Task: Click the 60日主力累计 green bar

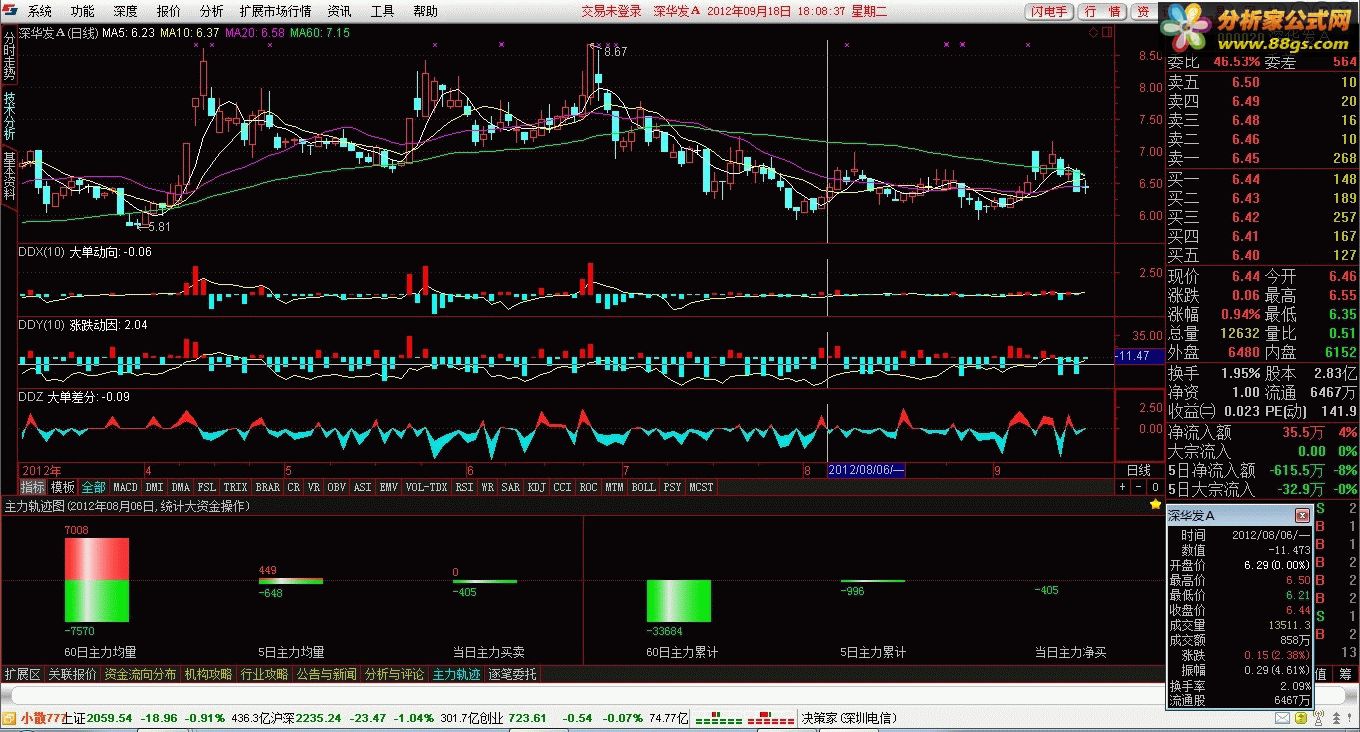Action: pyautogui.click(x=679, y=600)
